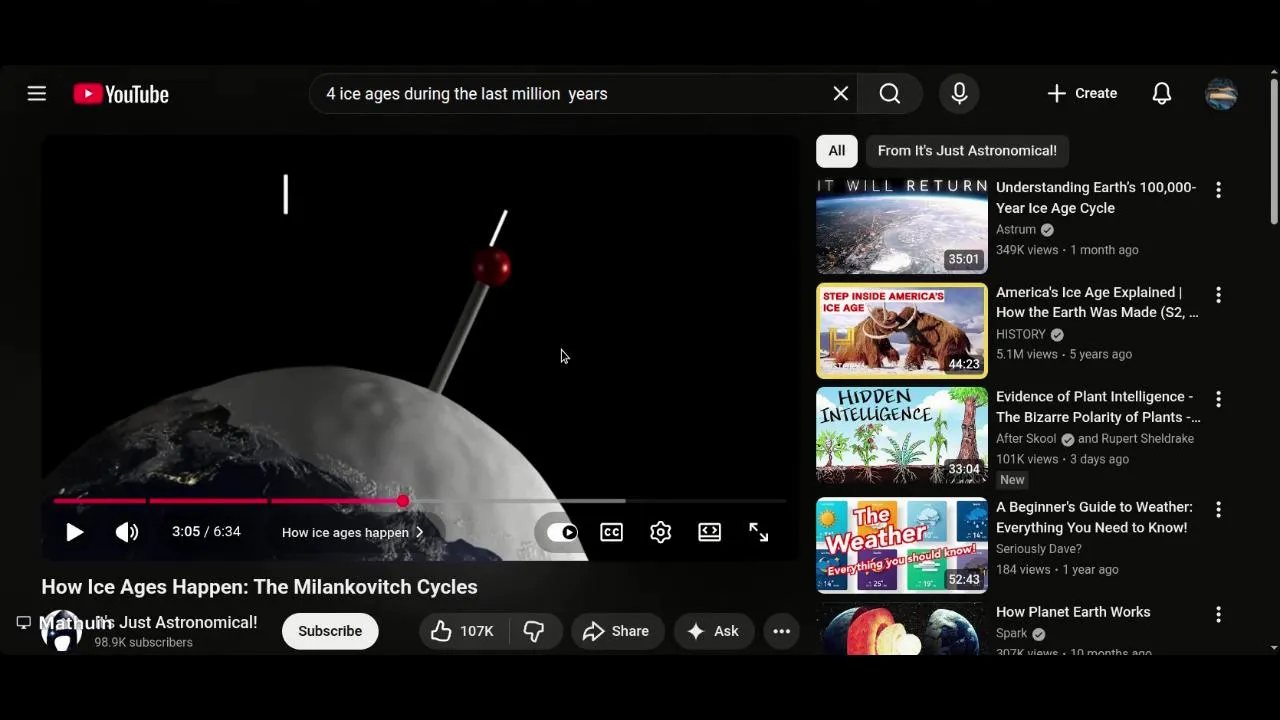Open 'Understanding Earth's 100,000-Year Ice Age Cycle'
Screen dimensions: 1280x720
1096,198
